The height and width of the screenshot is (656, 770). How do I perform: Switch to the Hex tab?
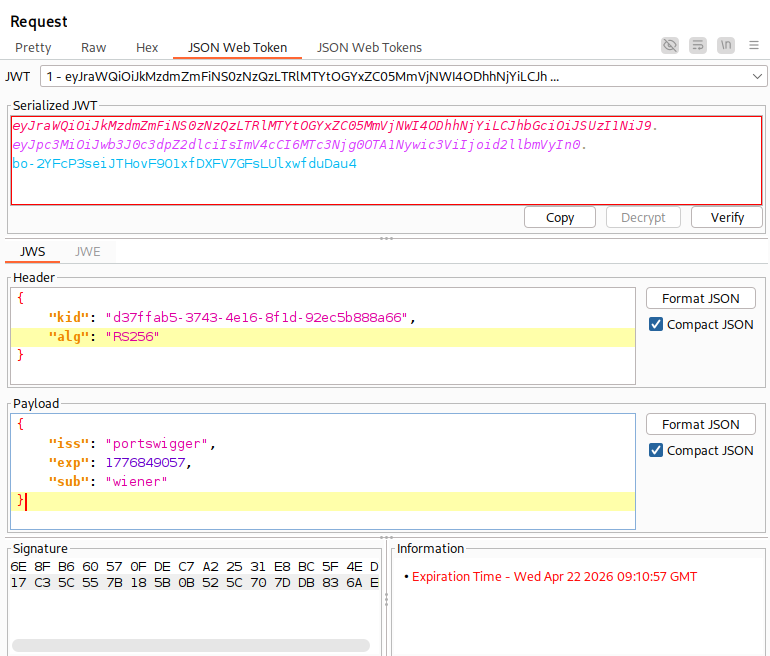pyautogui.click(x=147, y=48)
